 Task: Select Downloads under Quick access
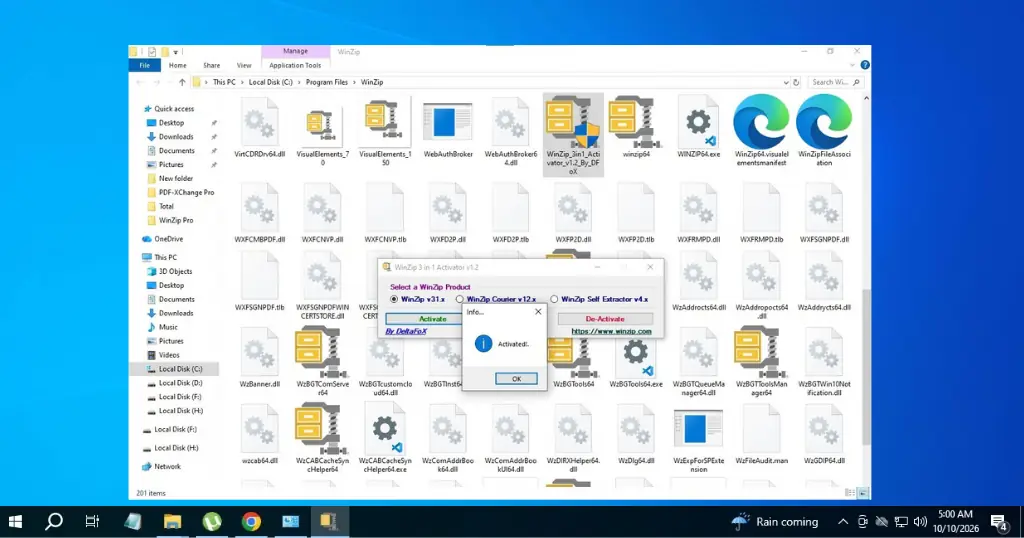tap(176, 136)
